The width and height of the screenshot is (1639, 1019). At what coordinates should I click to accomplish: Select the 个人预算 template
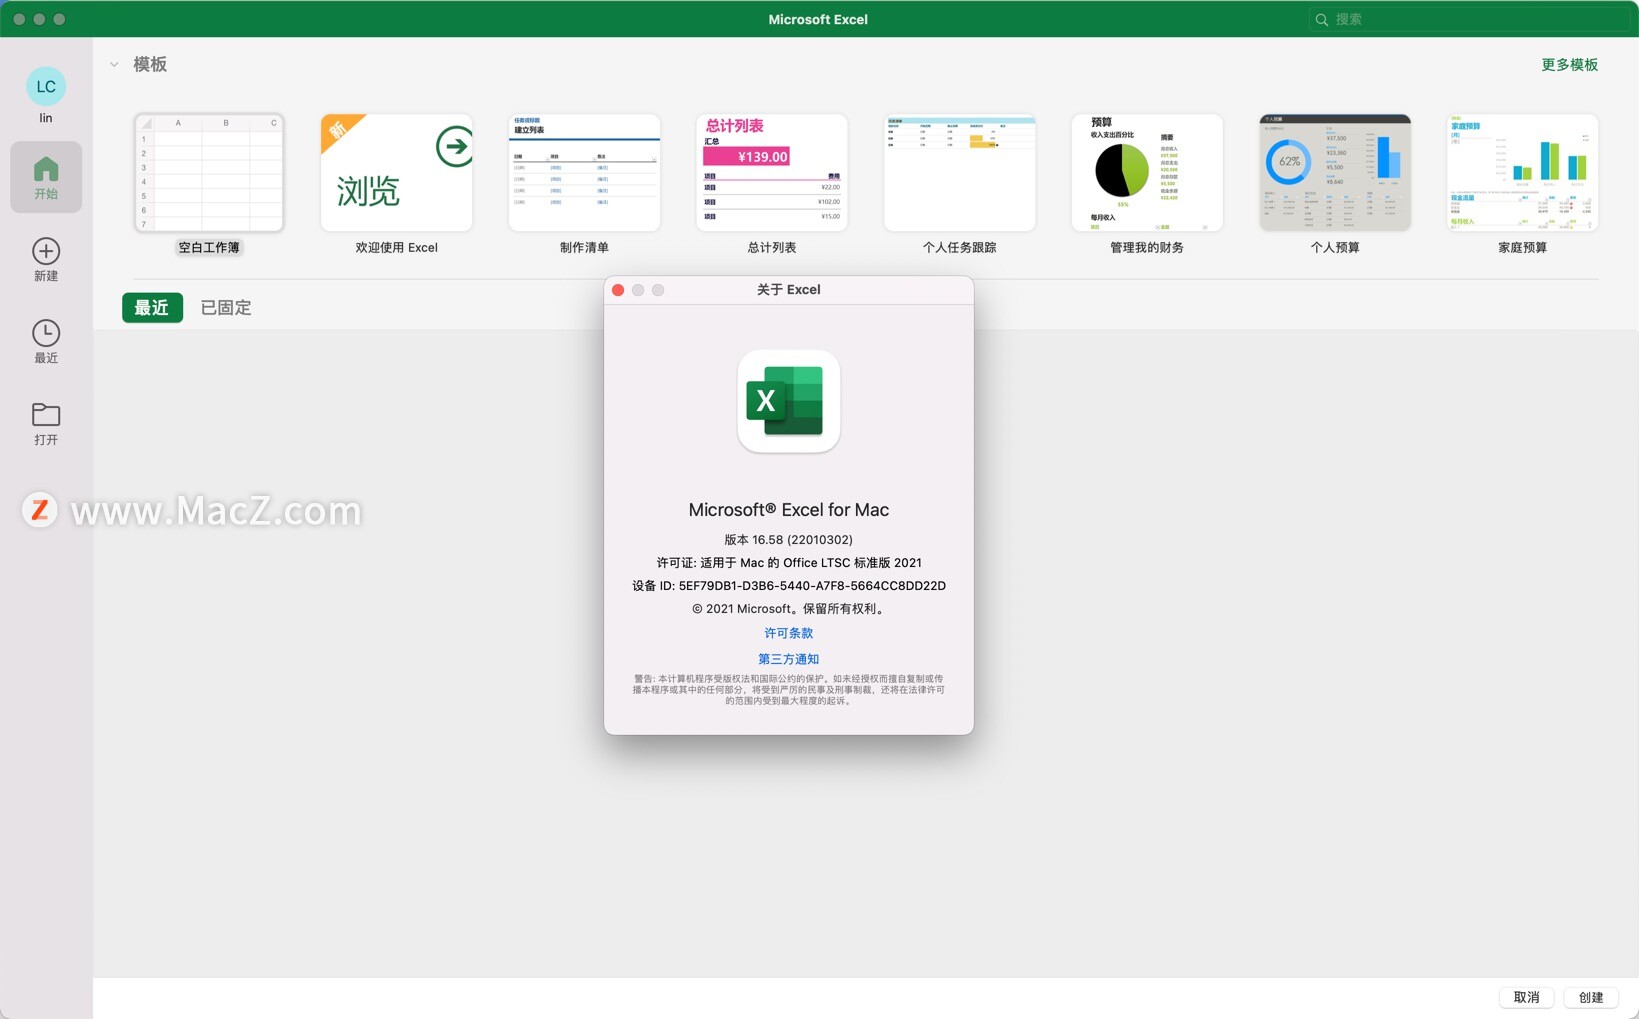[1335, 172]
